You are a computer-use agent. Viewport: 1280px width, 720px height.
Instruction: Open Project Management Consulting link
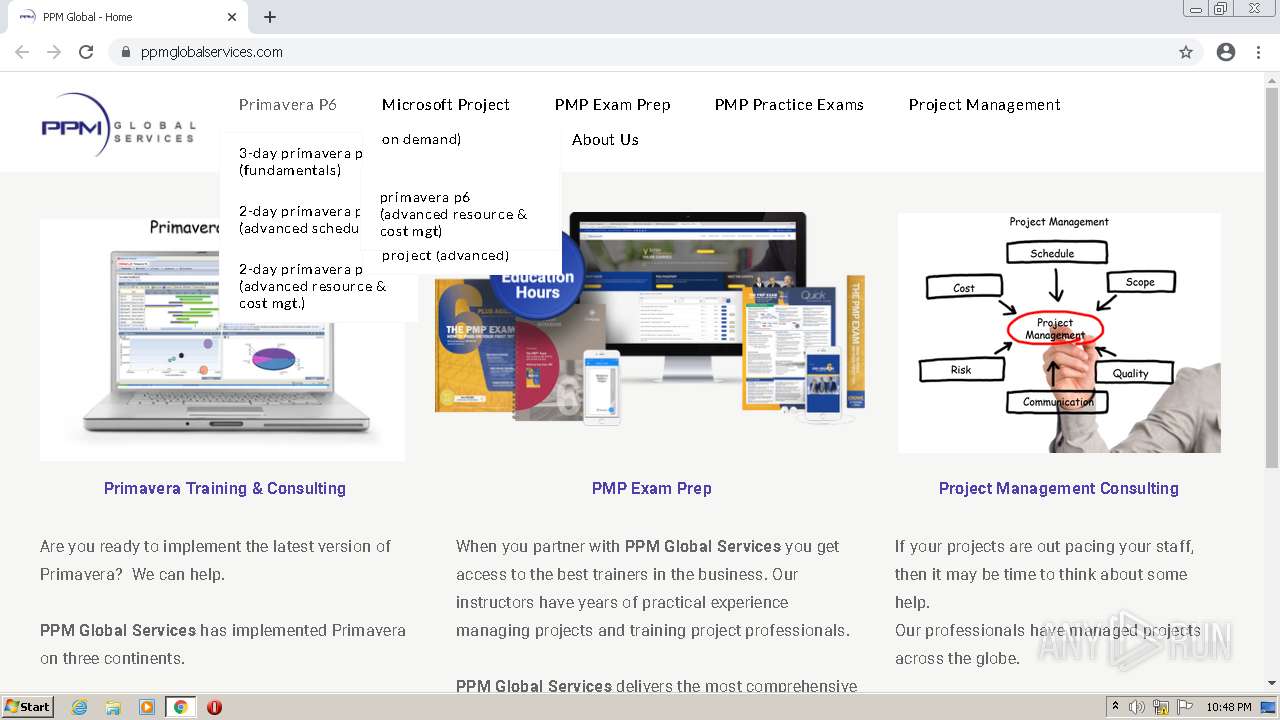pos(1059,488)
